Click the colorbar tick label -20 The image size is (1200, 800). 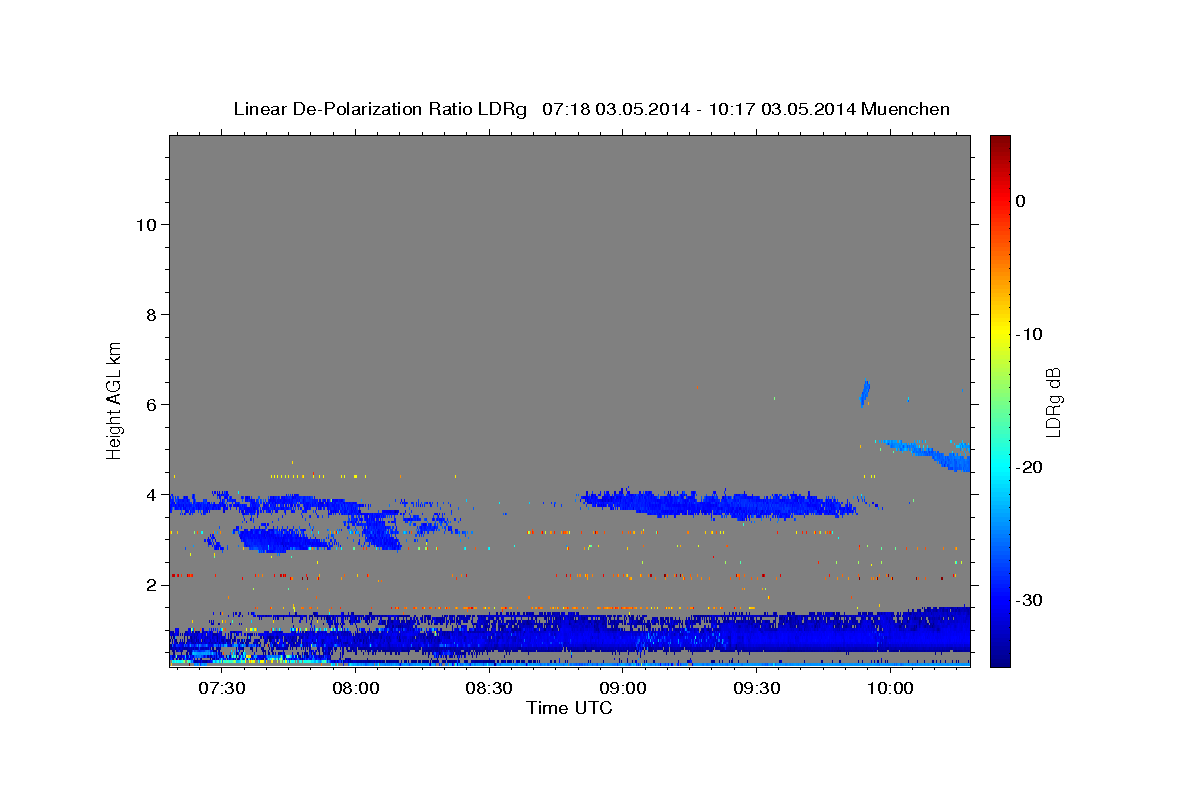[x=1031, y=467]
